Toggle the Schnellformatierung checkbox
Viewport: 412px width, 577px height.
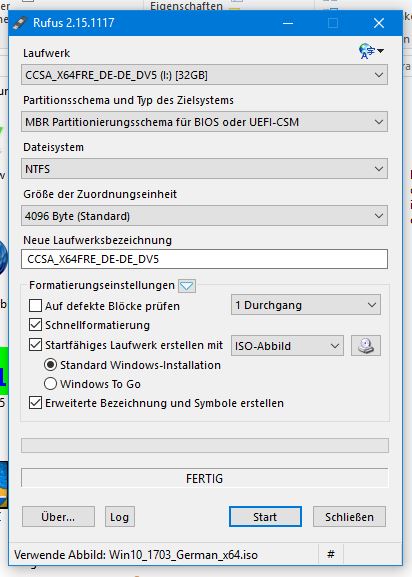(x=35, y=325)
